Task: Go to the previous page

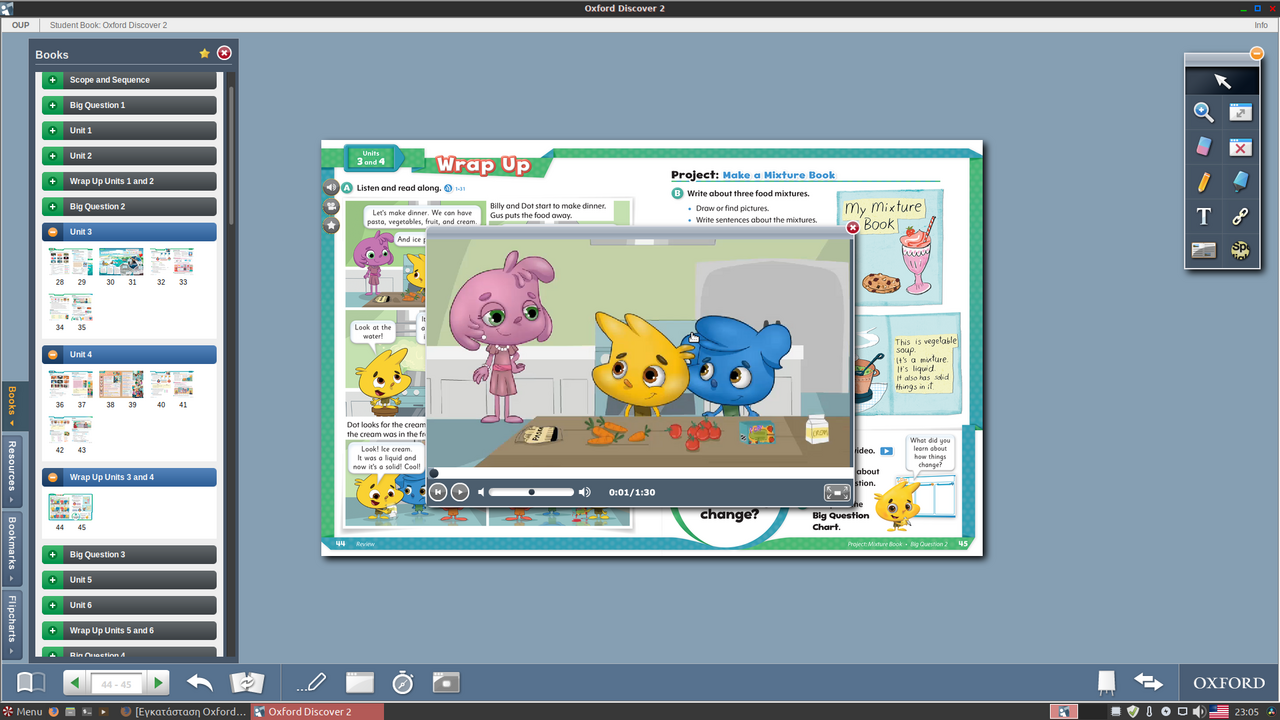Action: tap(75, 683)
